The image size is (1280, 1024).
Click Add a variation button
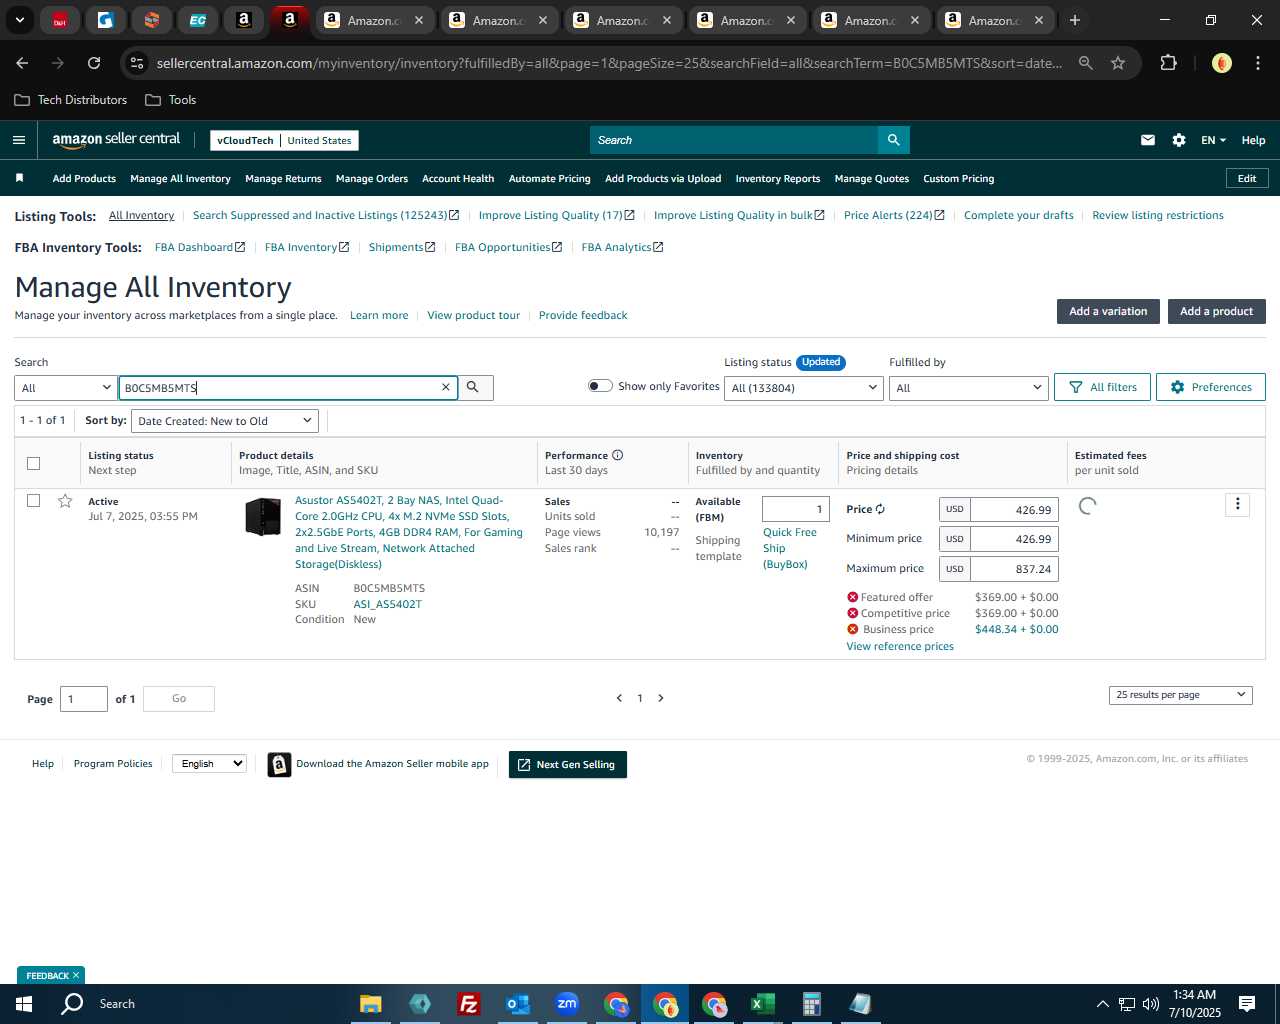(x=1108, y=311)
